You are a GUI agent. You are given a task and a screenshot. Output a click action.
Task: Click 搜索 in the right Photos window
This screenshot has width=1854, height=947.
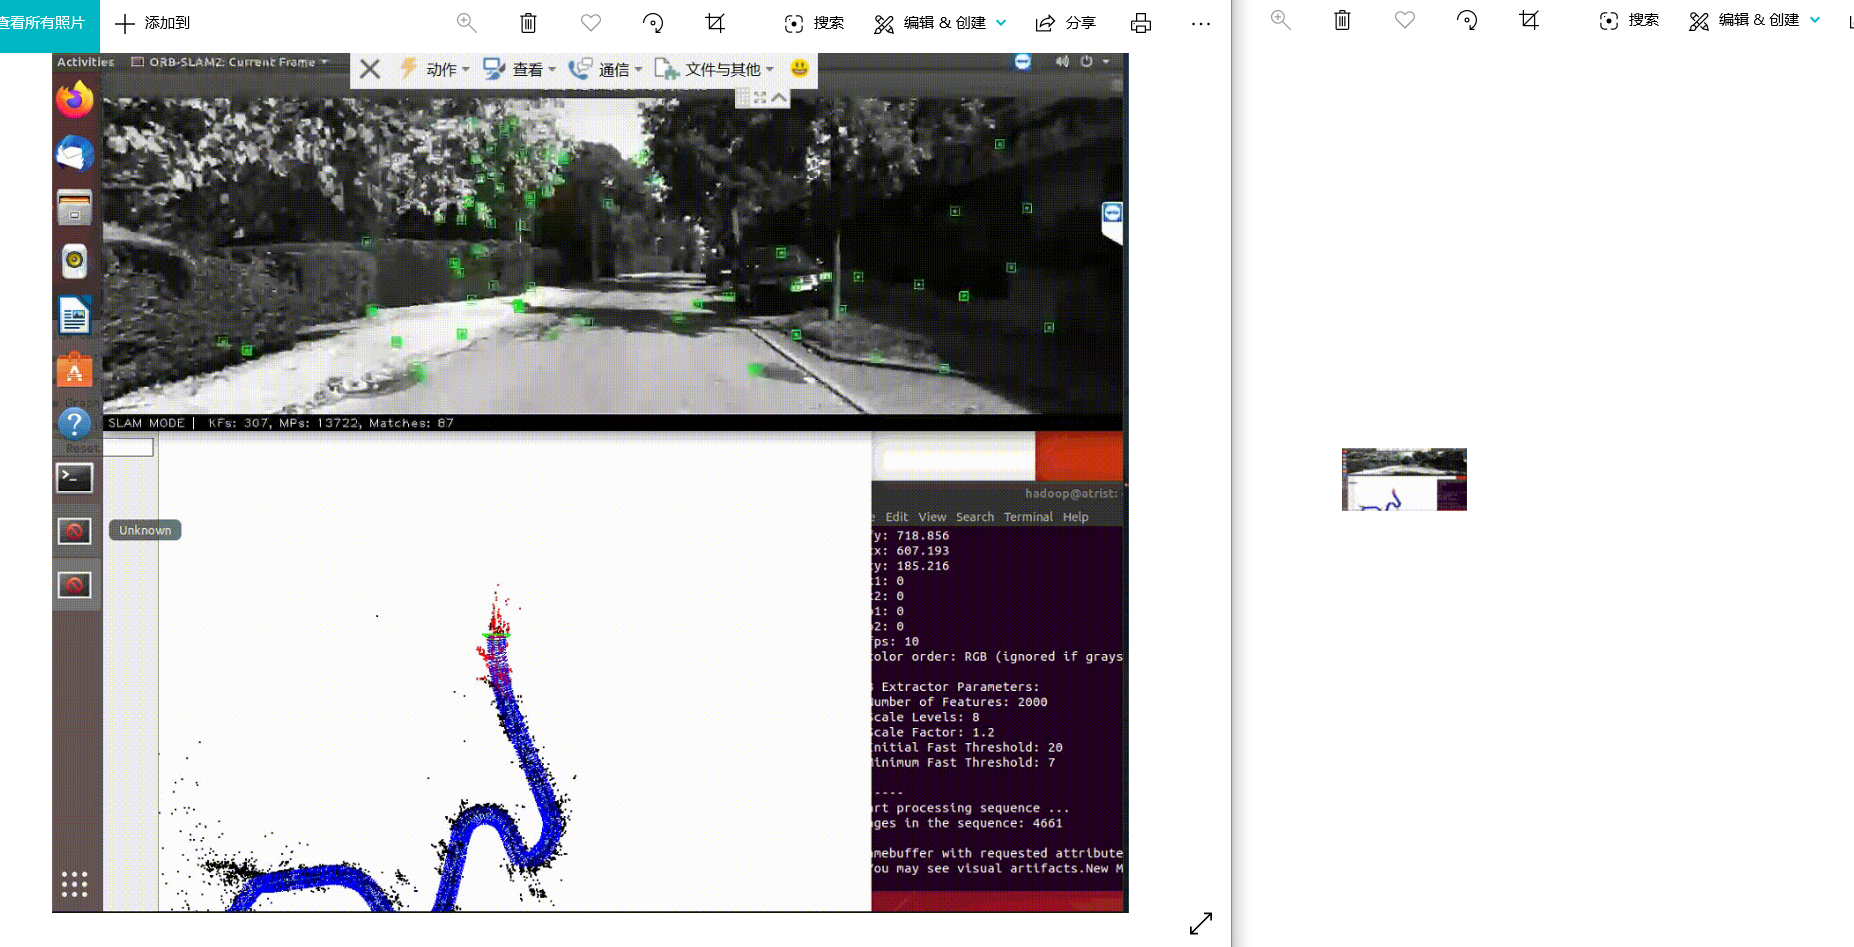pos(1629,20)
